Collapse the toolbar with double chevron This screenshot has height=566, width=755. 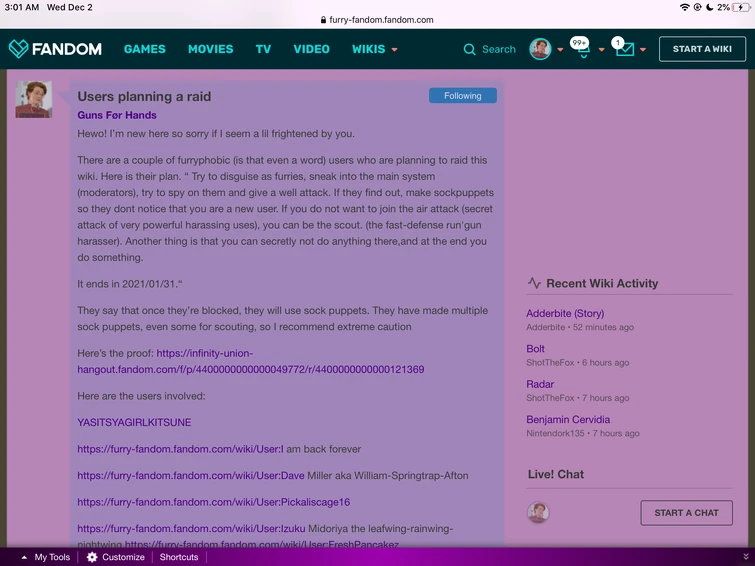(746, 557)
